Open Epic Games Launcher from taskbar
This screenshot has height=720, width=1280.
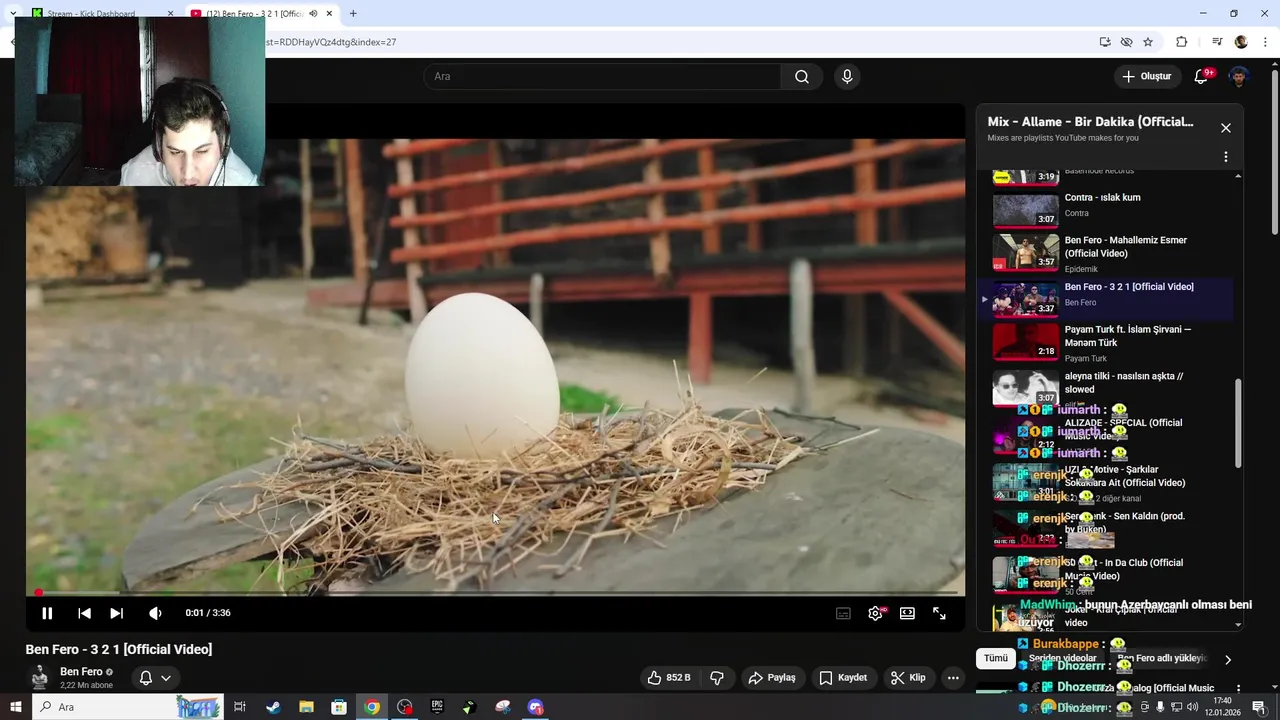click(437, 707)
